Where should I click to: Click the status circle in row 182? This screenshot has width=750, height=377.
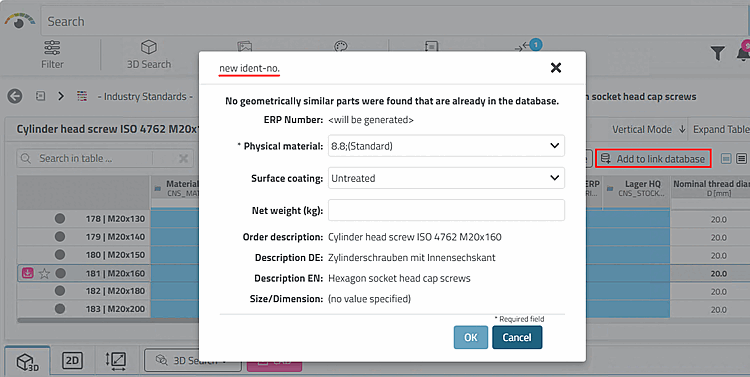click(60, 291)
